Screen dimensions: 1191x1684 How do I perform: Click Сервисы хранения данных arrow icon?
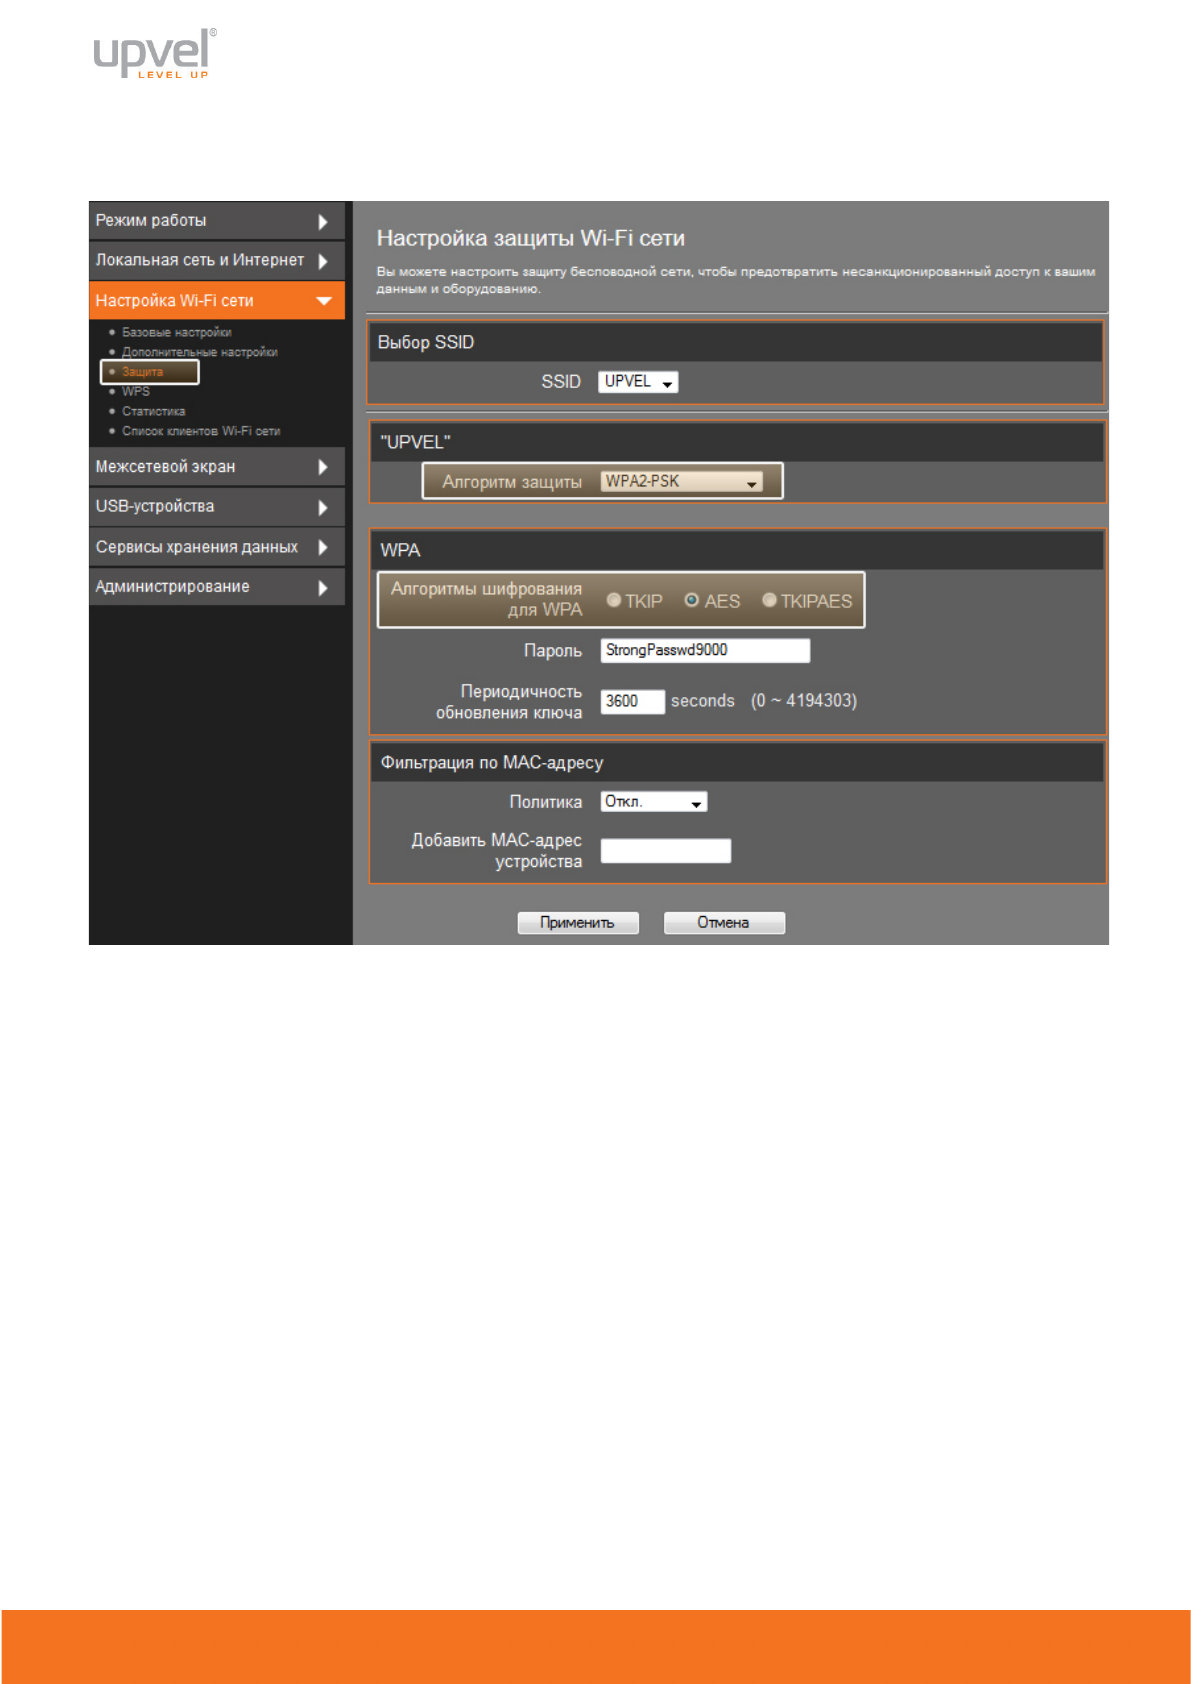point(323,547)
